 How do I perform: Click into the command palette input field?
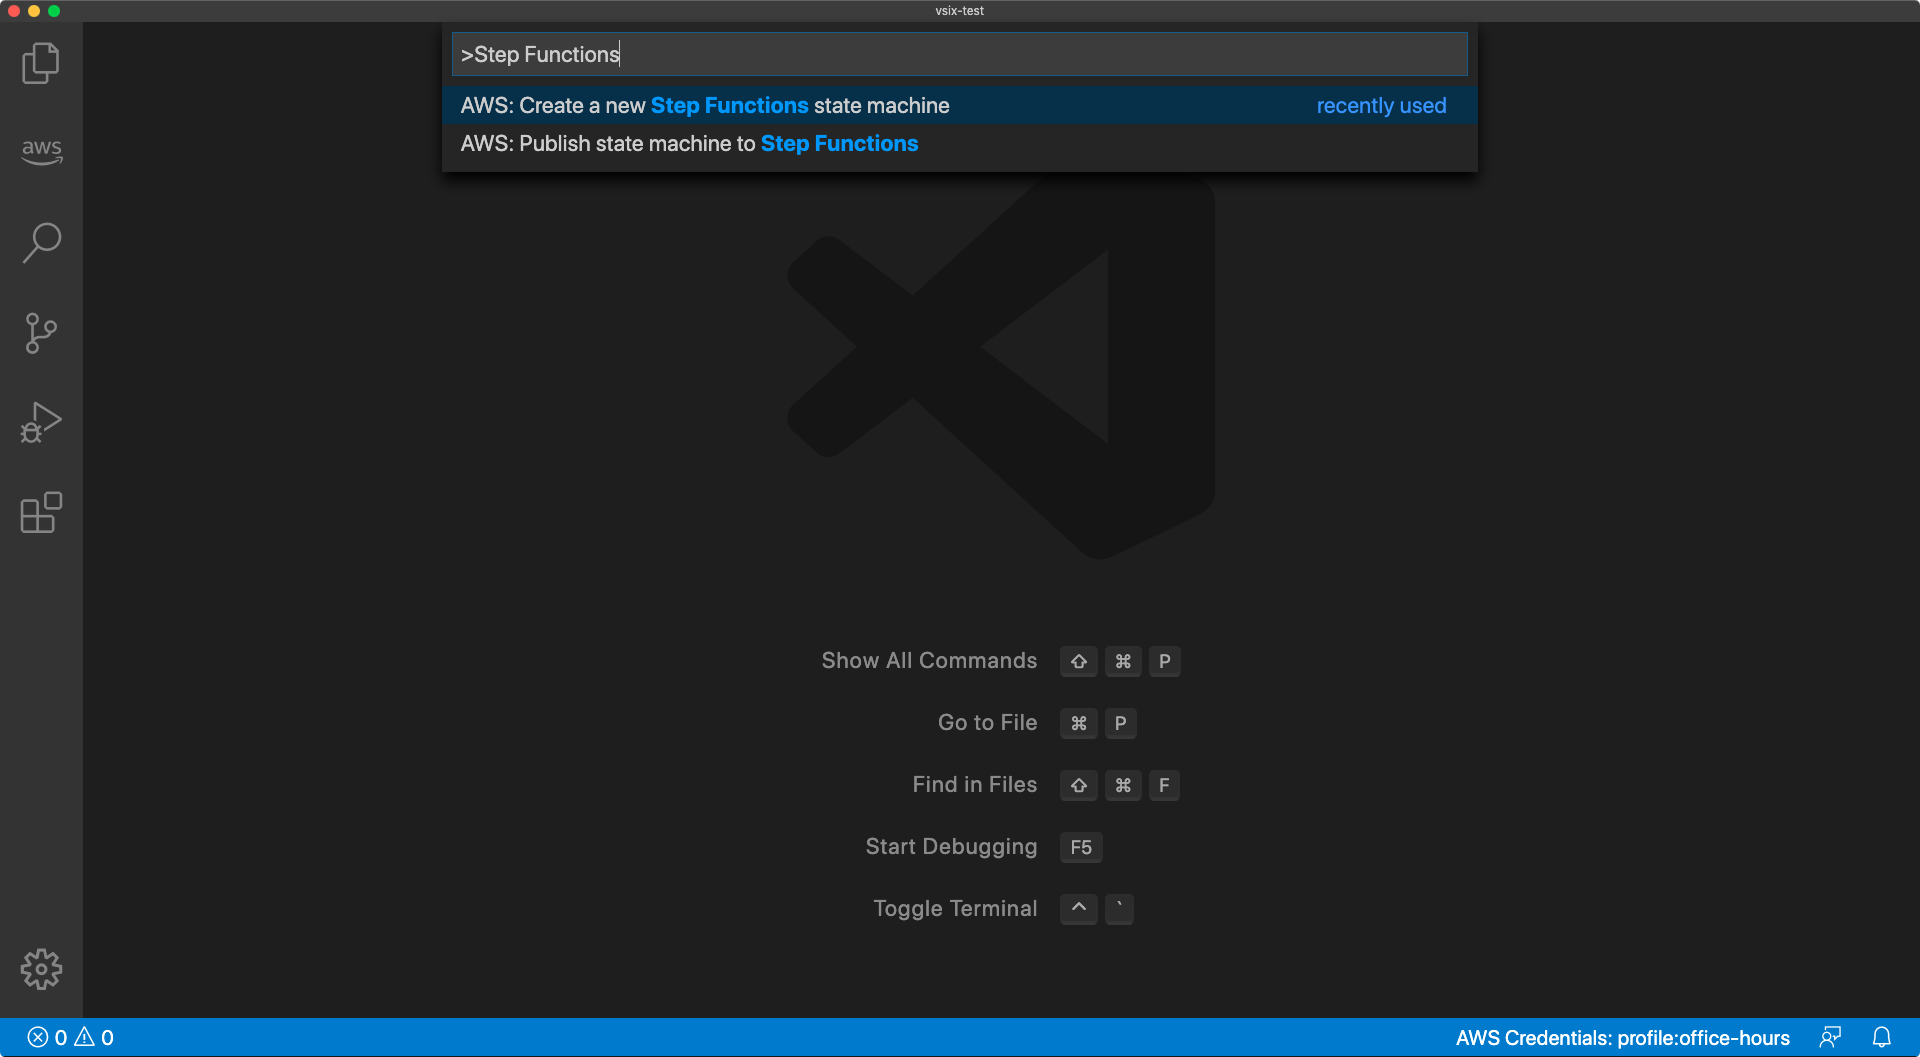pos(960,54)
